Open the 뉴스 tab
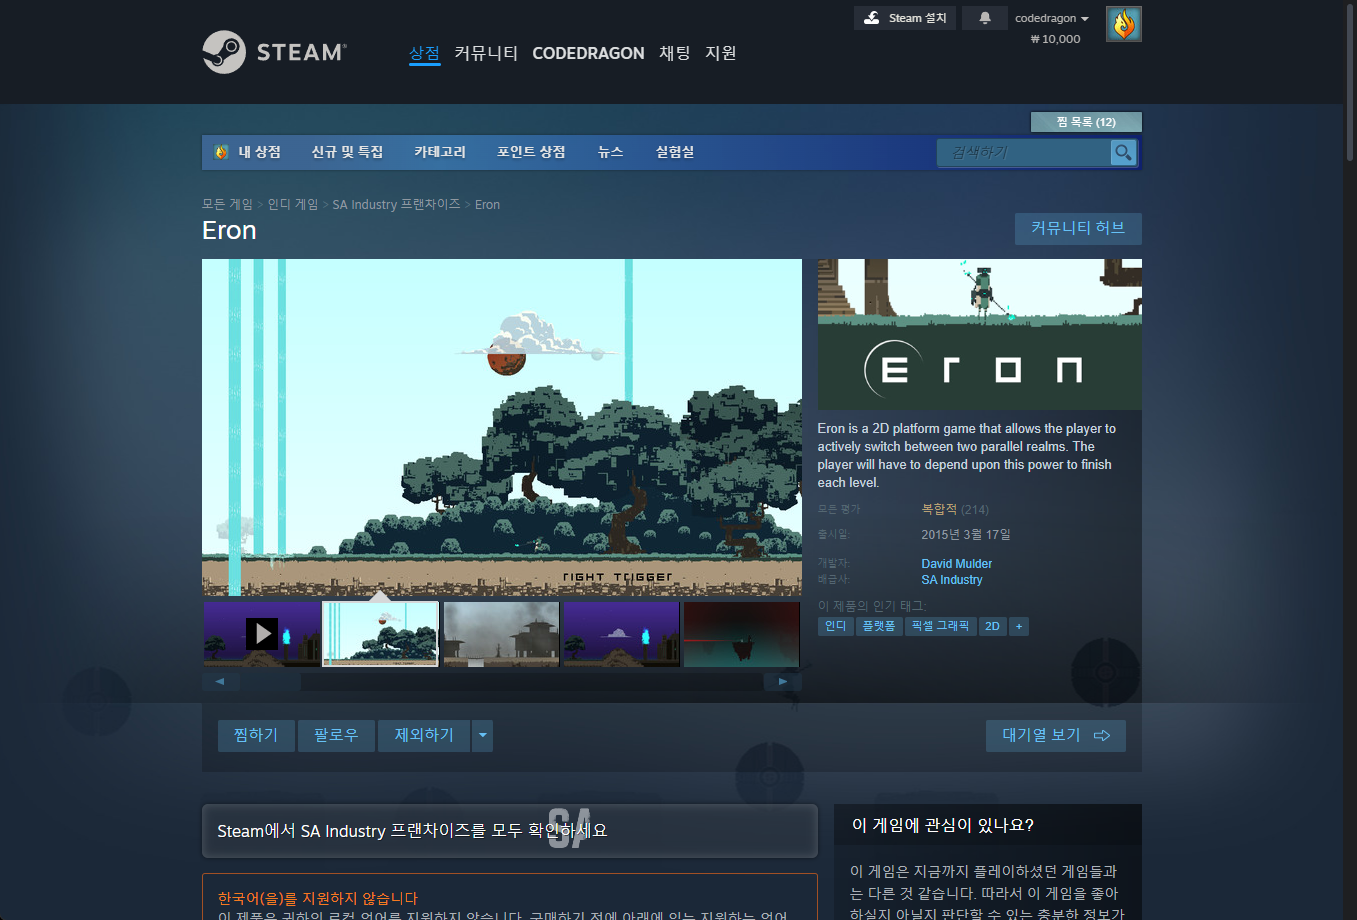This screenshot has width=1357, height=920. click(610, 152)
